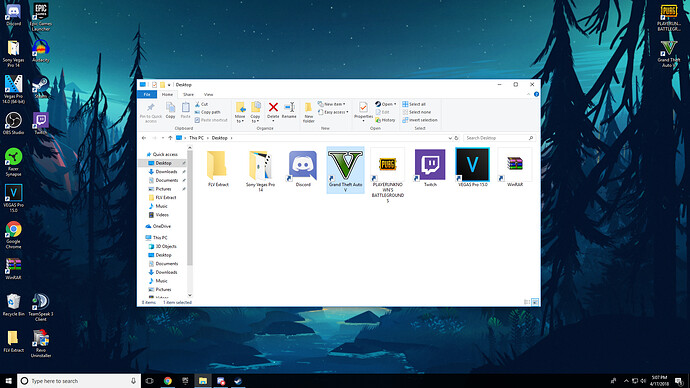This screenshot has width=690, height=388.
Task: Select the WinRAR shortcut in file list
Action: pyautogui.click(x=514, y=169)
